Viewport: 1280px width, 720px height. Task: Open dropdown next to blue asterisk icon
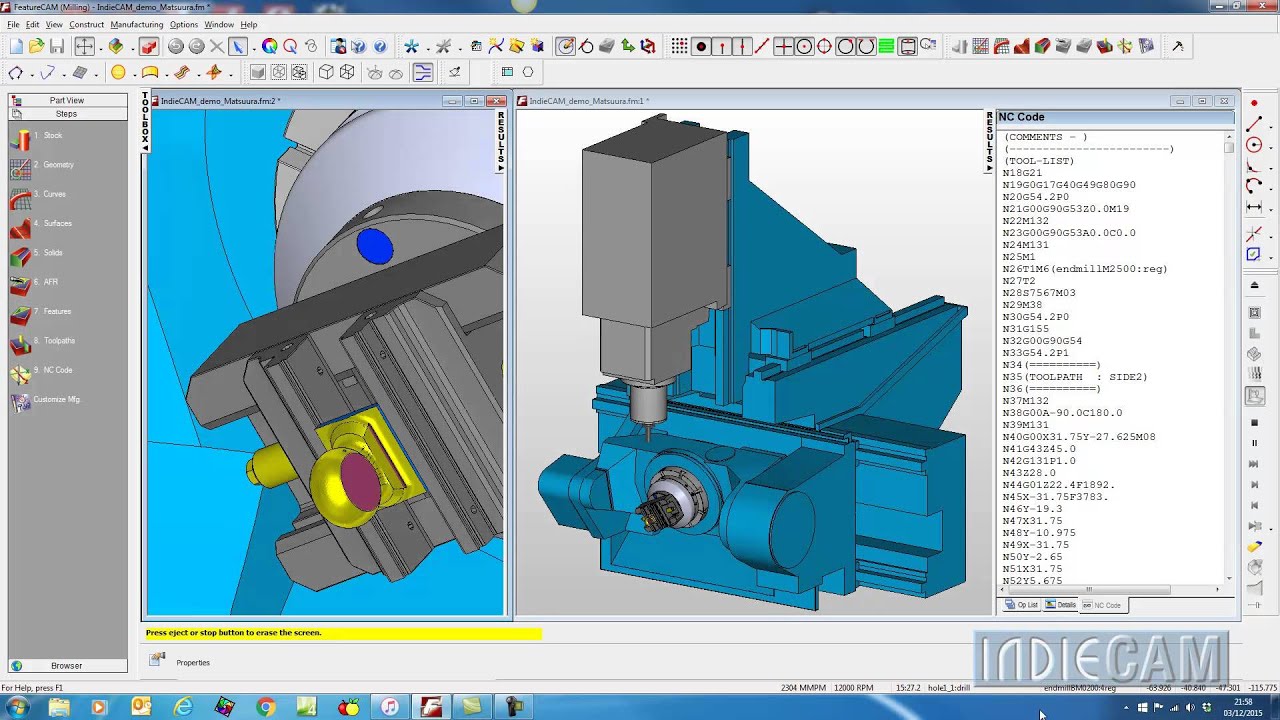click(427, 47)
